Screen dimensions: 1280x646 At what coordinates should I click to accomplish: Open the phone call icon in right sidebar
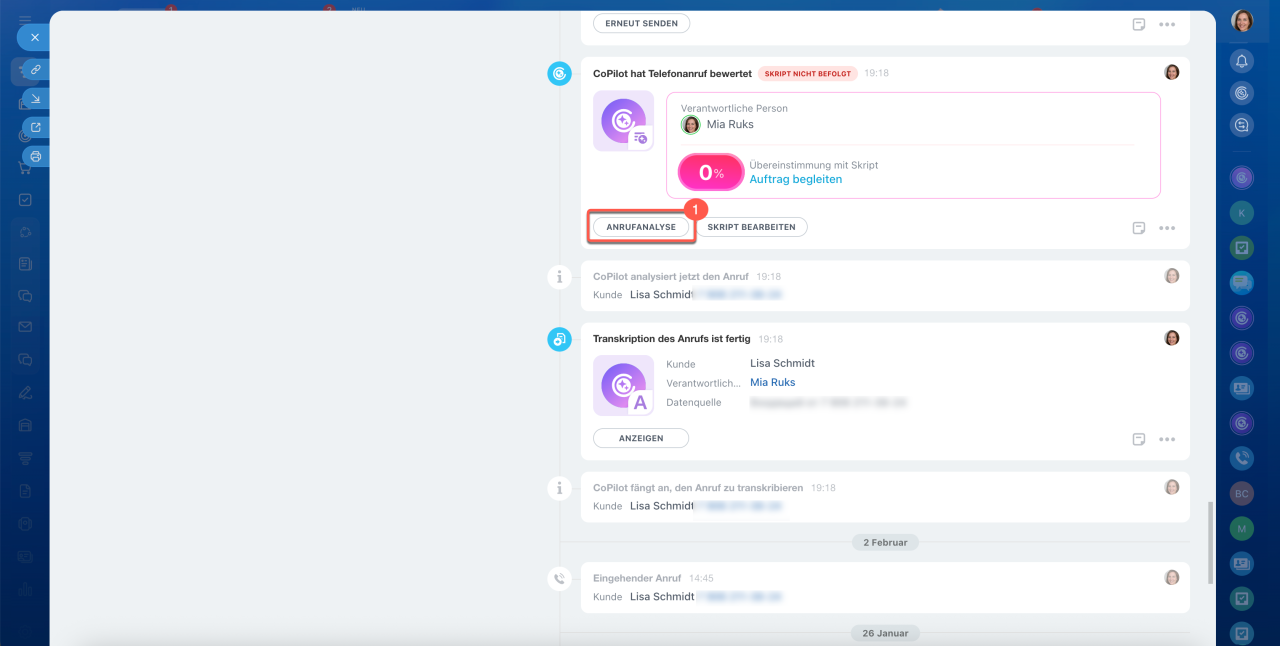[x=1242, y=458]
